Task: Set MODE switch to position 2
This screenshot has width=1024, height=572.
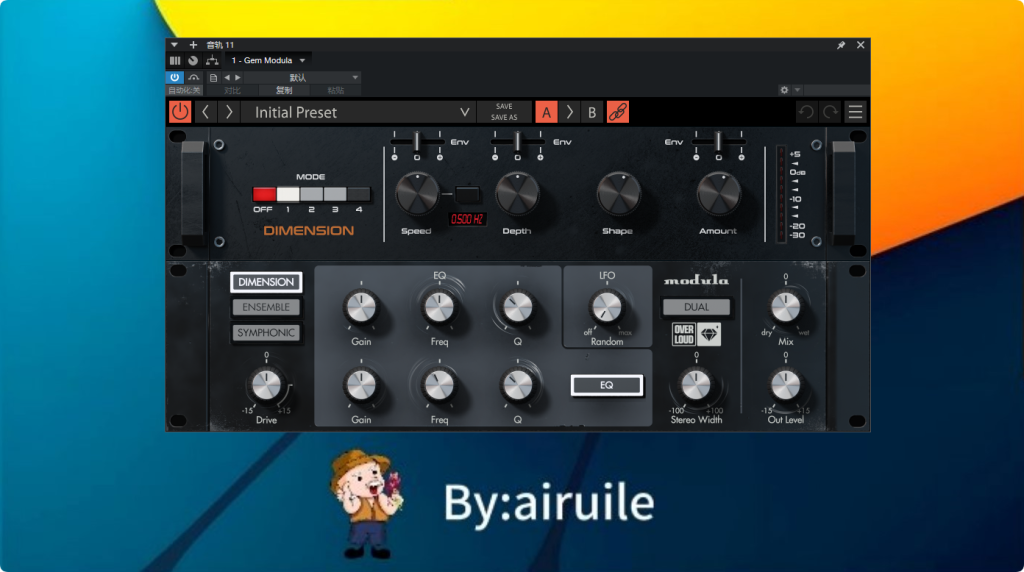Action: (x=312, y=194)
